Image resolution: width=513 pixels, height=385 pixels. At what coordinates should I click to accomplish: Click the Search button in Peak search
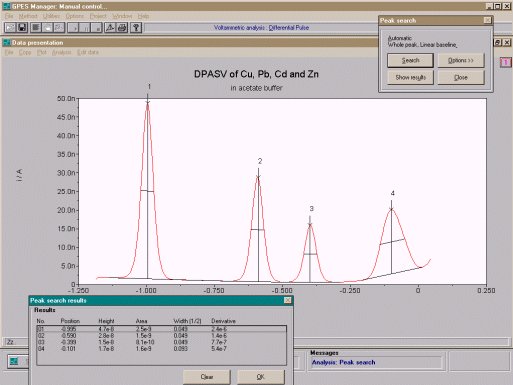point(410,61)
